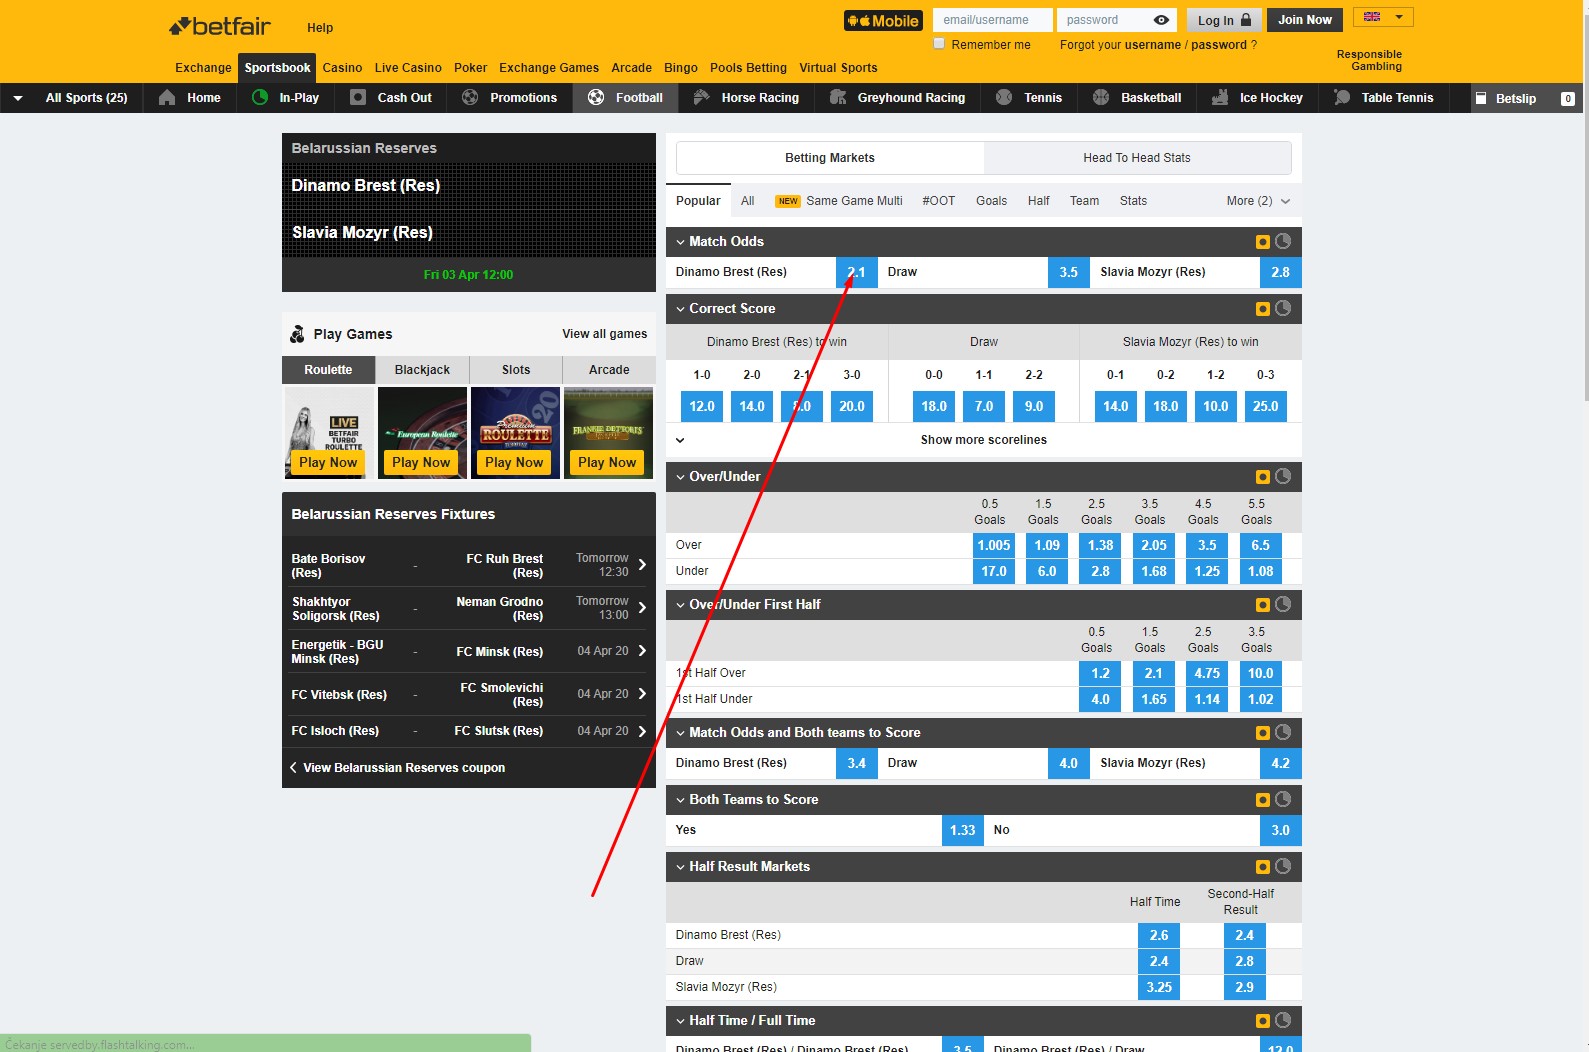Click Match Odds stats pie icon
Viewport: 1589px width, 1052px height.
(1283, 241)
